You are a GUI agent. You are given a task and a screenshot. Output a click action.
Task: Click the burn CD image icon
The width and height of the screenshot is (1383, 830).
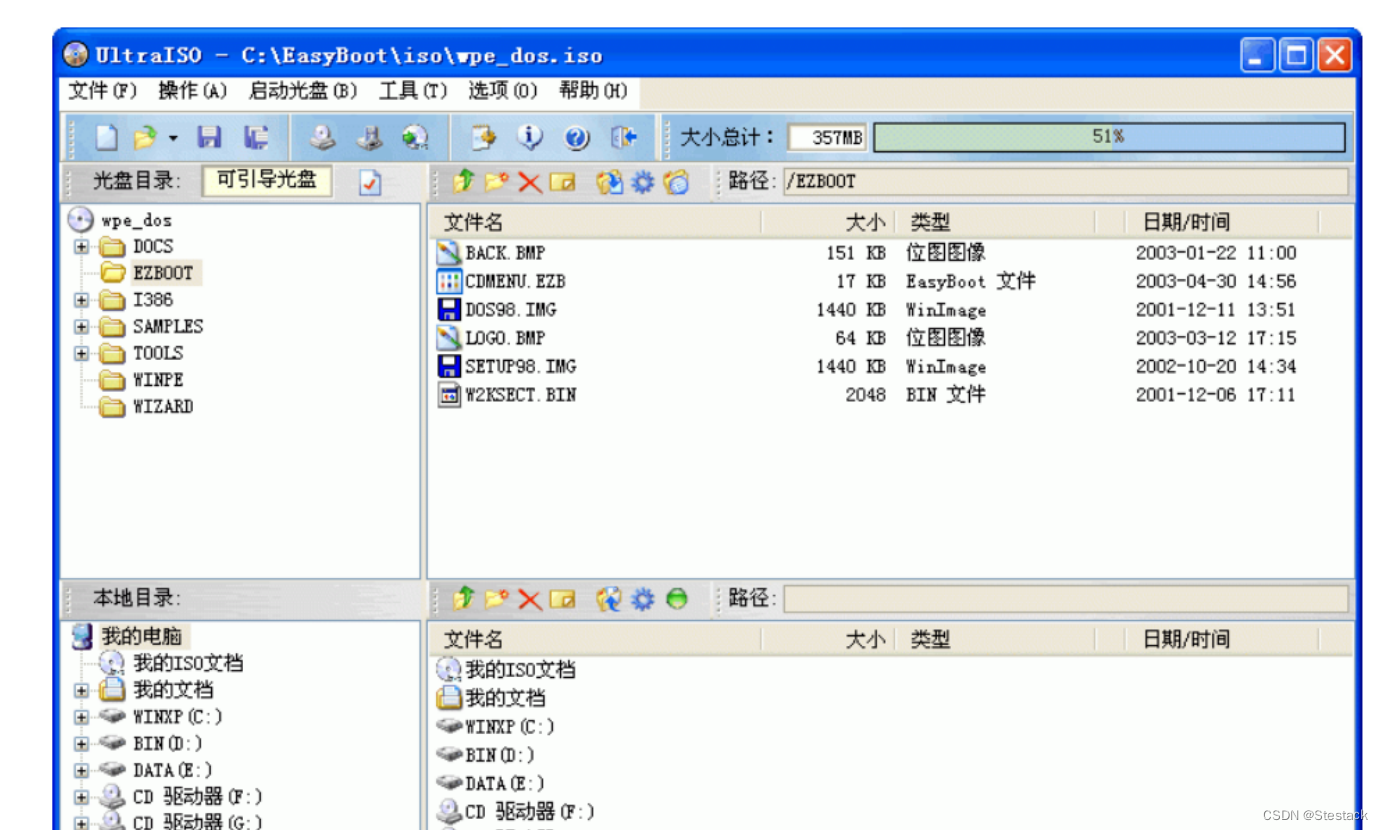415,138
